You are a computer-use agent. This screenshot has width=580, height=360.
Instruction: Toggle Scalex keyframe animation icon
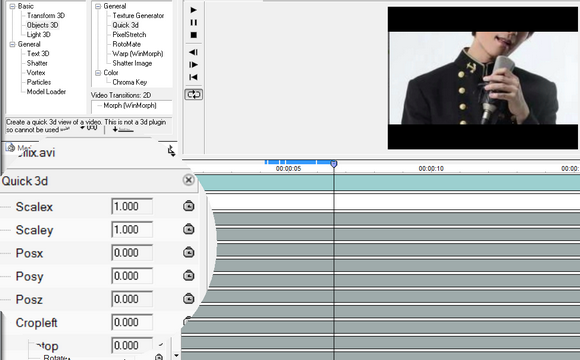tap(189, 206)
